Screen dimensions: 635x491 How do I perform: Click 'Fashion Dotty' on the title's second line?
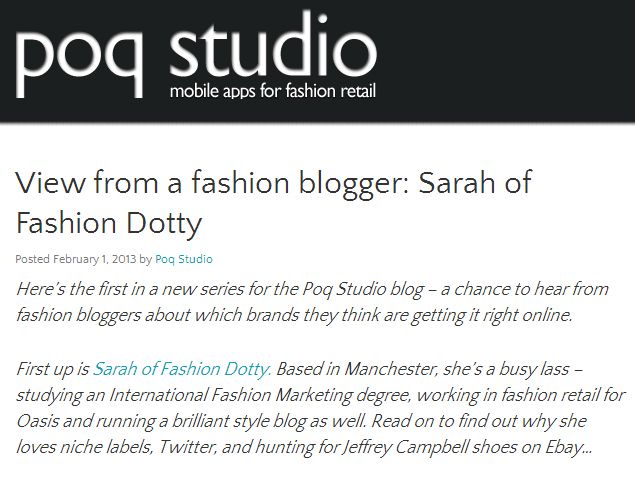(x=109, y=224)
